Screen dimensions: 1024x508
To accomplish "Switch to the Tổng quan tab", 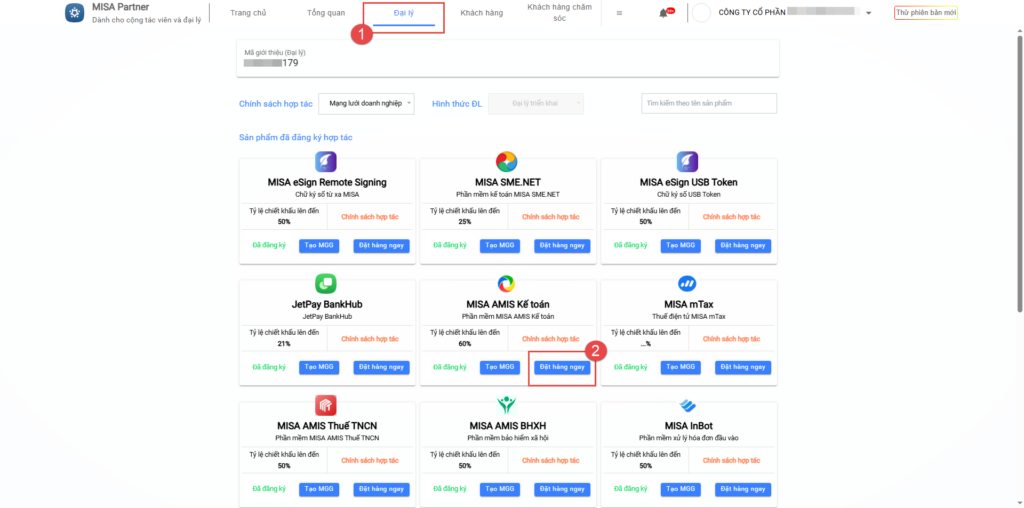I will click(325, 13).
